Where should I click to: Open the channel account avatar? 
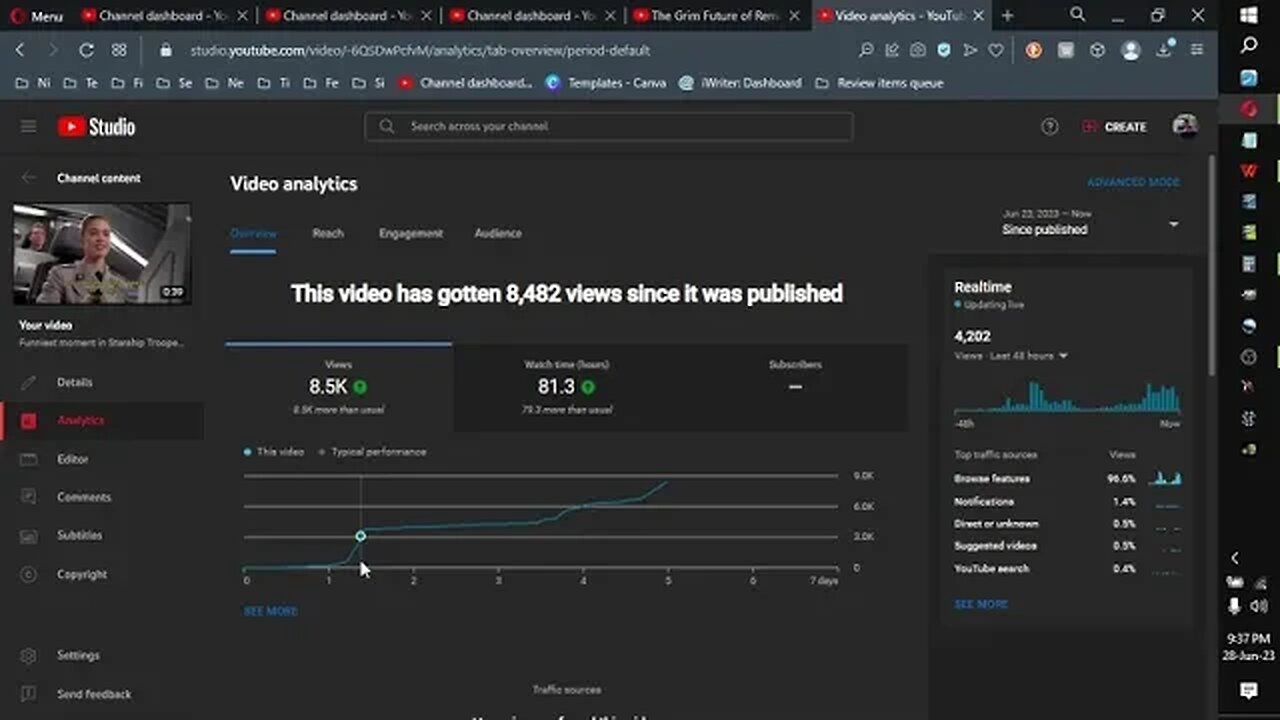pos(1185,126)
